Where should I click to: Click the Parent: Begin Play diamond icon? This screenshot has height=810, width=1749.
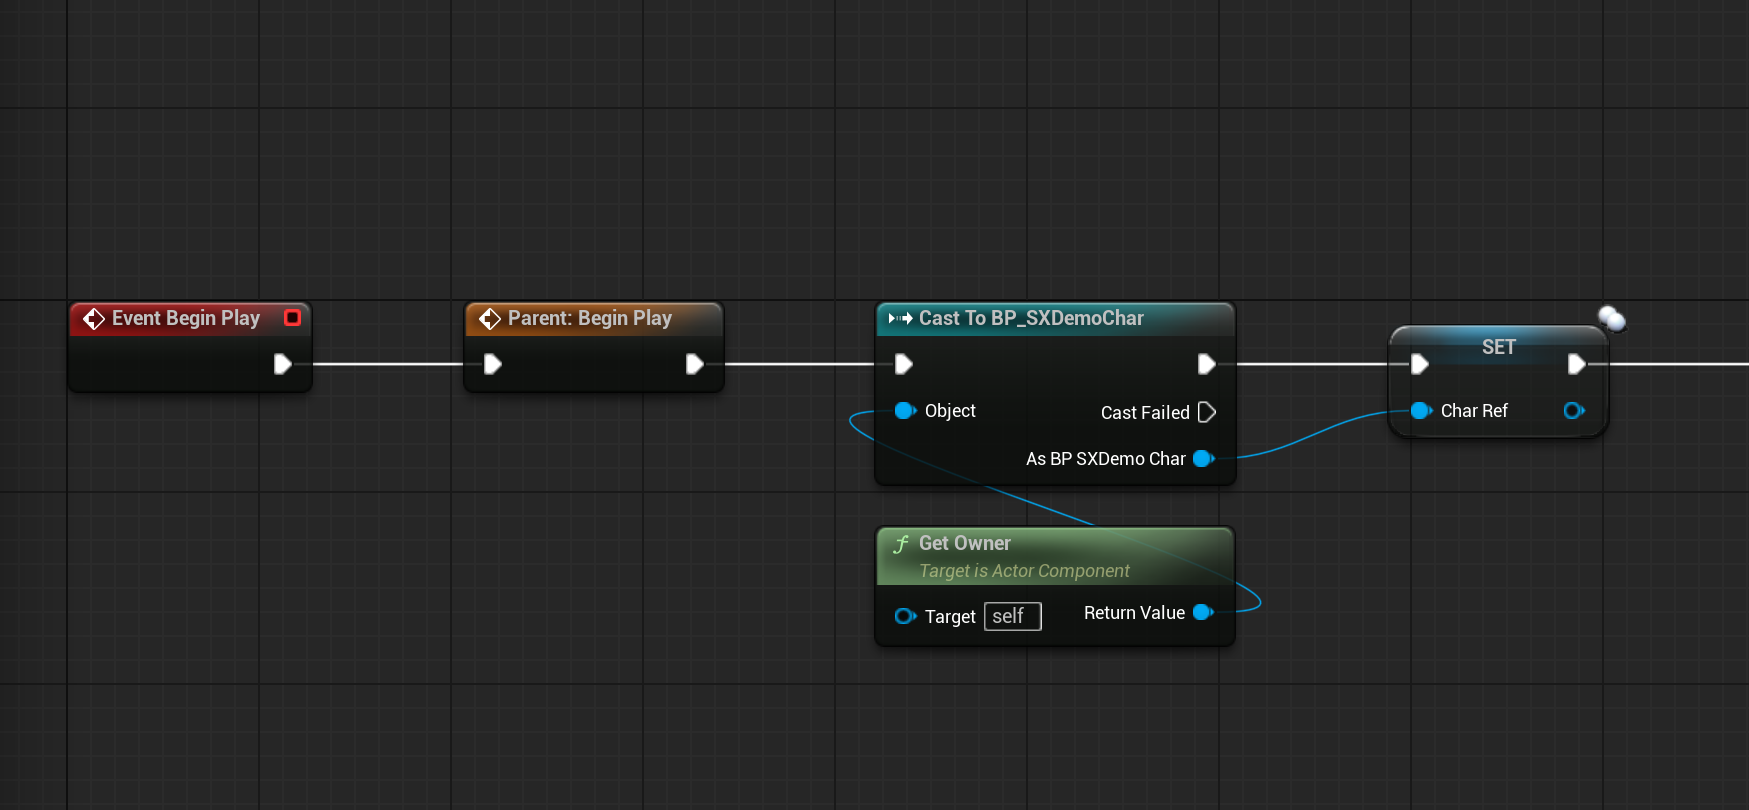490,319
